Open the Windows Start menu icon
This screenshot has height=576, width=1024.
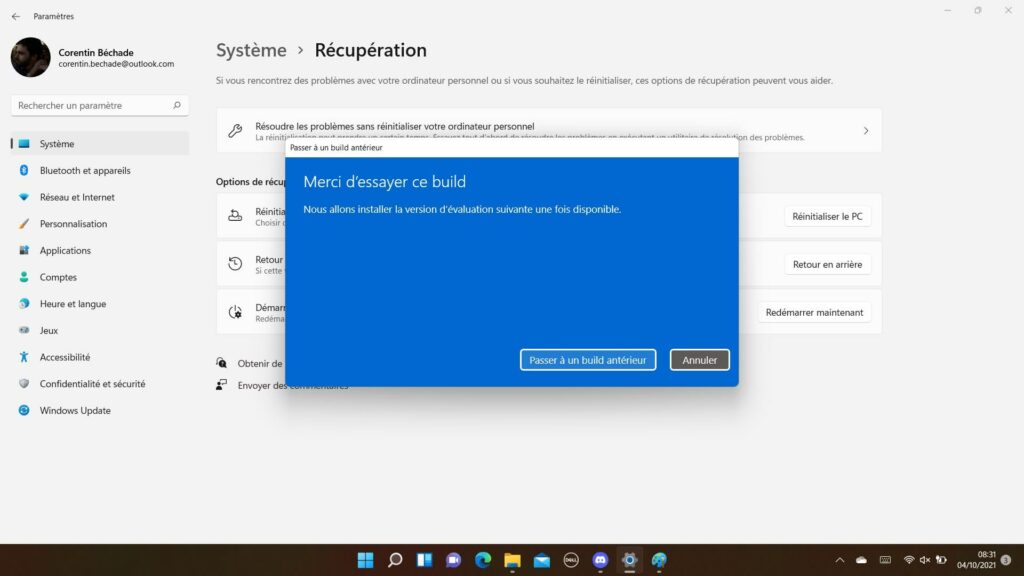click(366, 560)
